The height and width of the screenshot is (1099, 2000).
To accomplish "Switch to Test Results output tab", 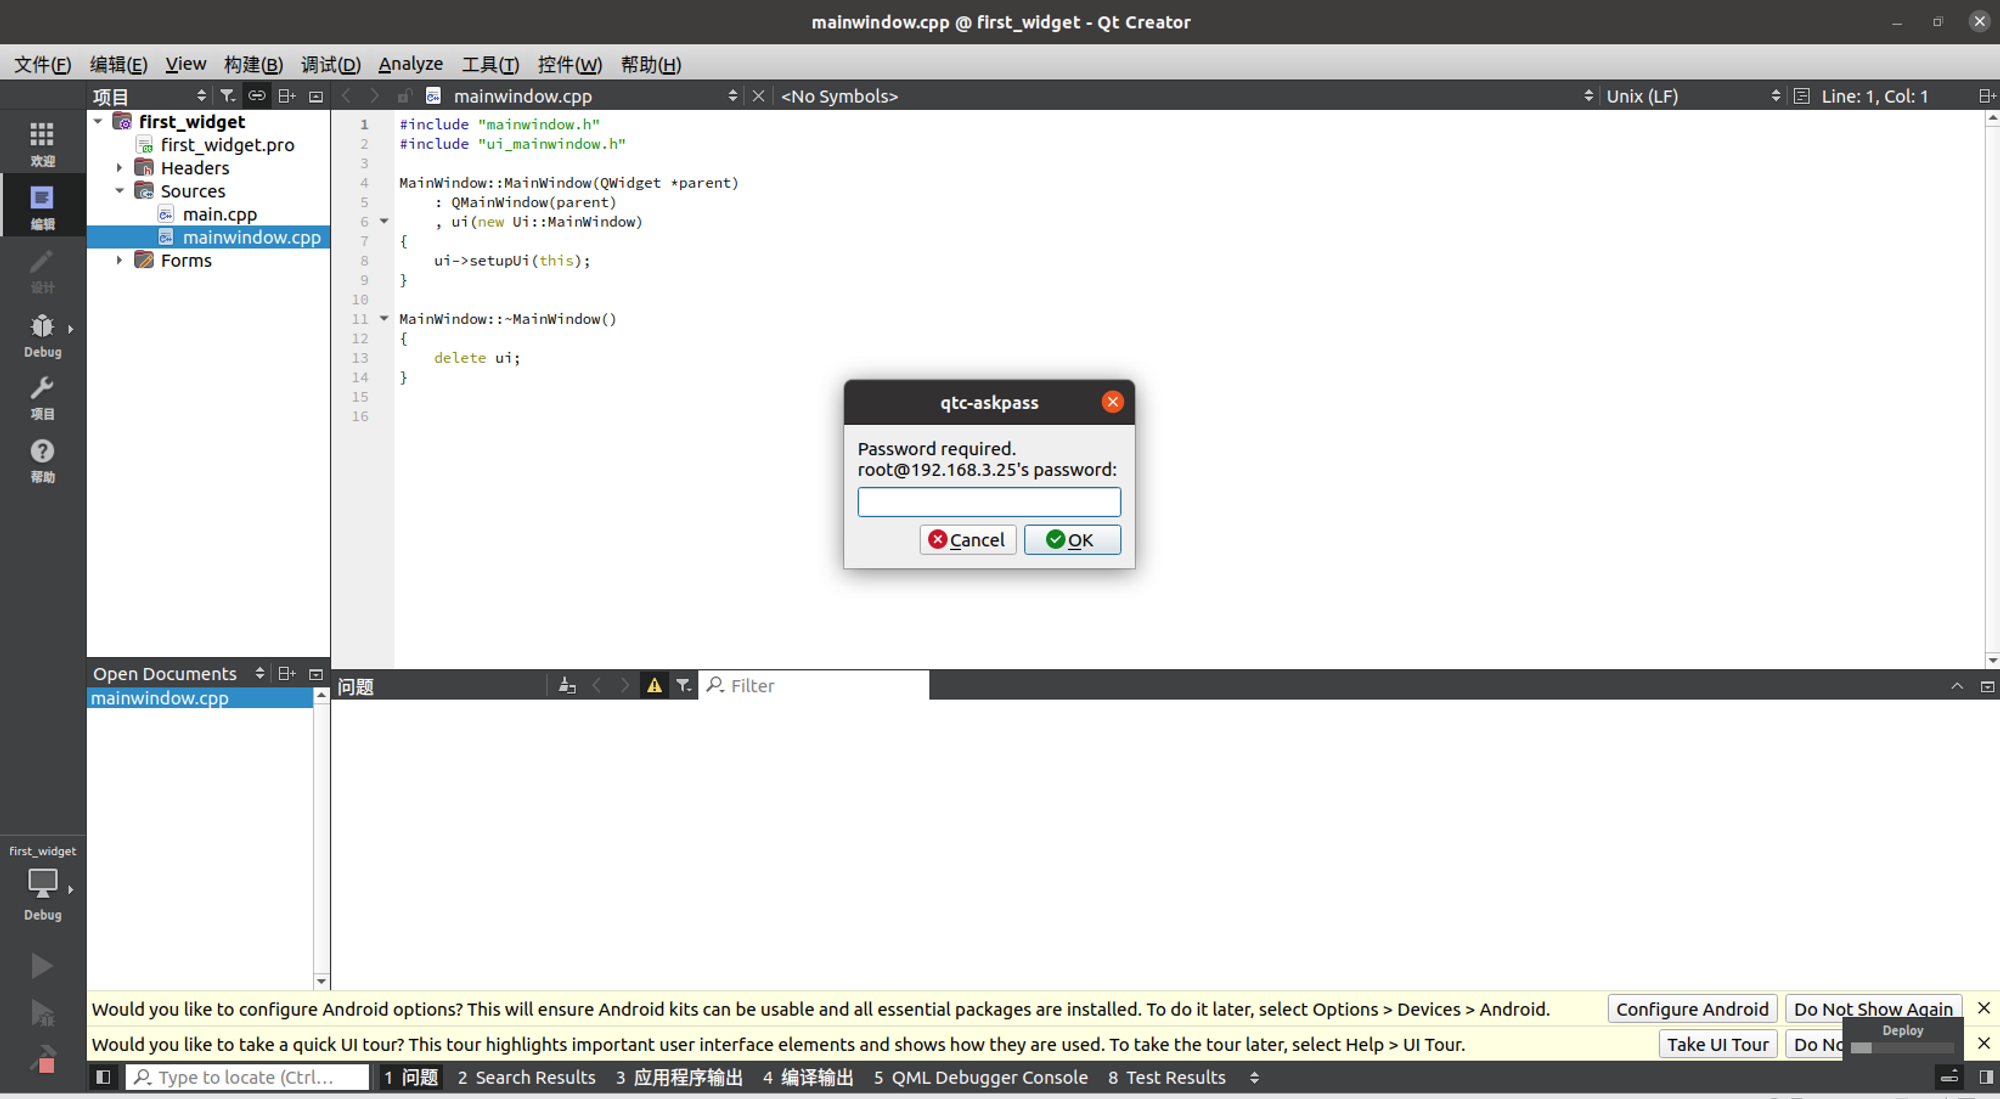I will pyautogui.click(x=1167, y=1077).
